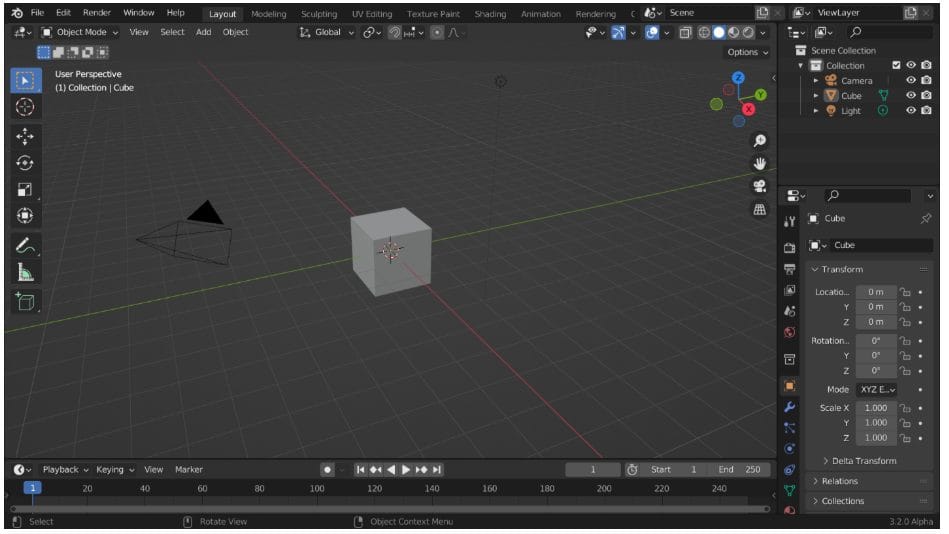Expand the Delta Transform panel
Screen dimensions: 949x534
click(x=859, y=461)
